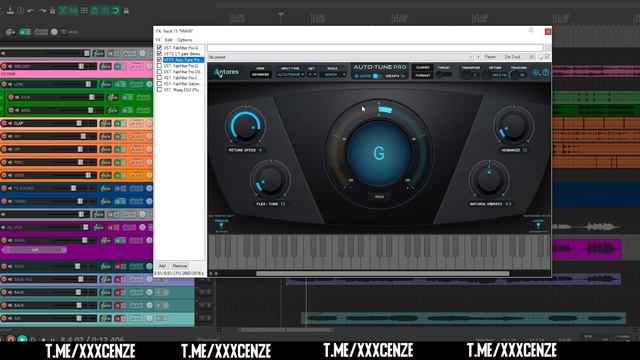Open the Input Type dropdown

pos(290,75)
